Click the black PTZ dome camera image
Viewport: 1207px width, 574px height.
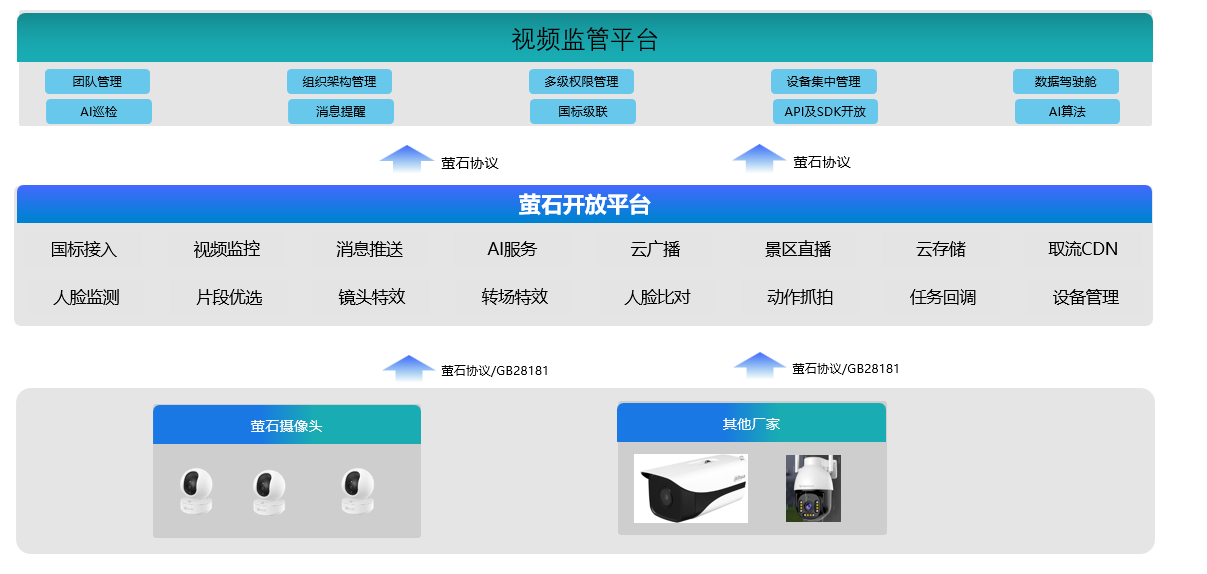click(812, 488)
